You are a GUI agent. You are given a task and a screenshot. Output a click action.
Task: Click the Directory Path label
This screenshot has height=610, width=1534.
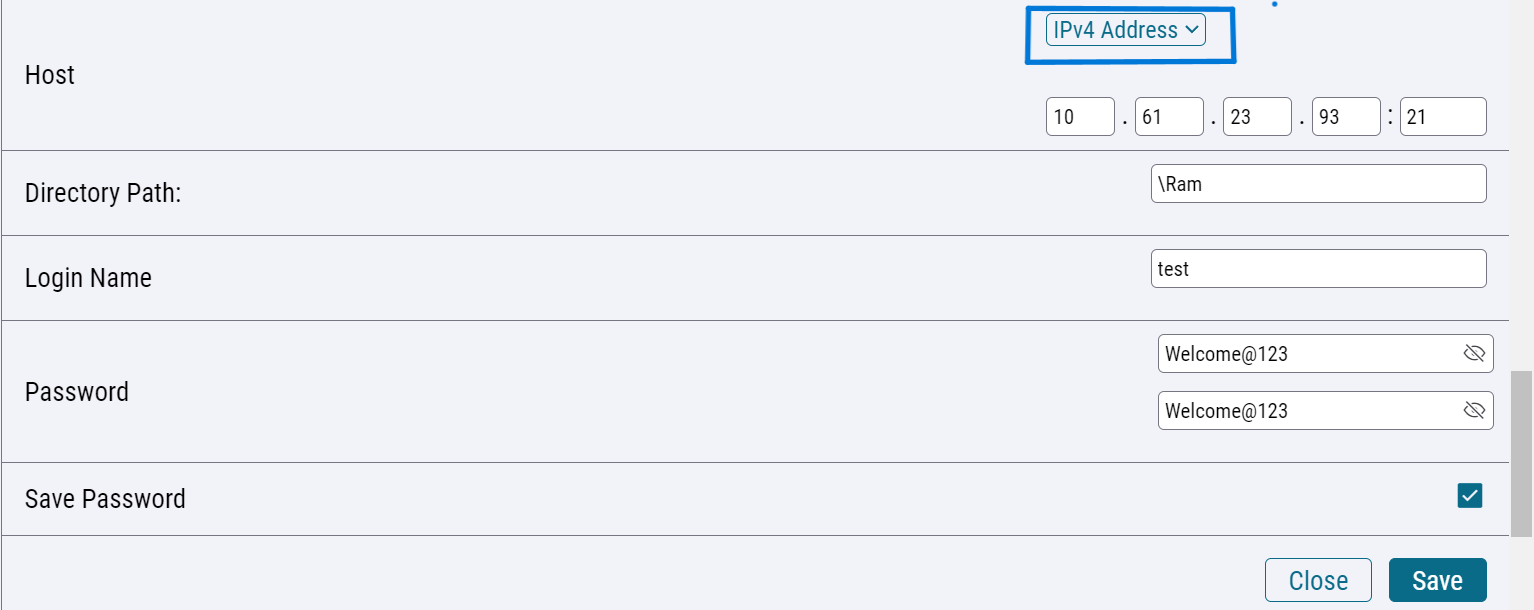pyautogui.click(x=103, y=193)
